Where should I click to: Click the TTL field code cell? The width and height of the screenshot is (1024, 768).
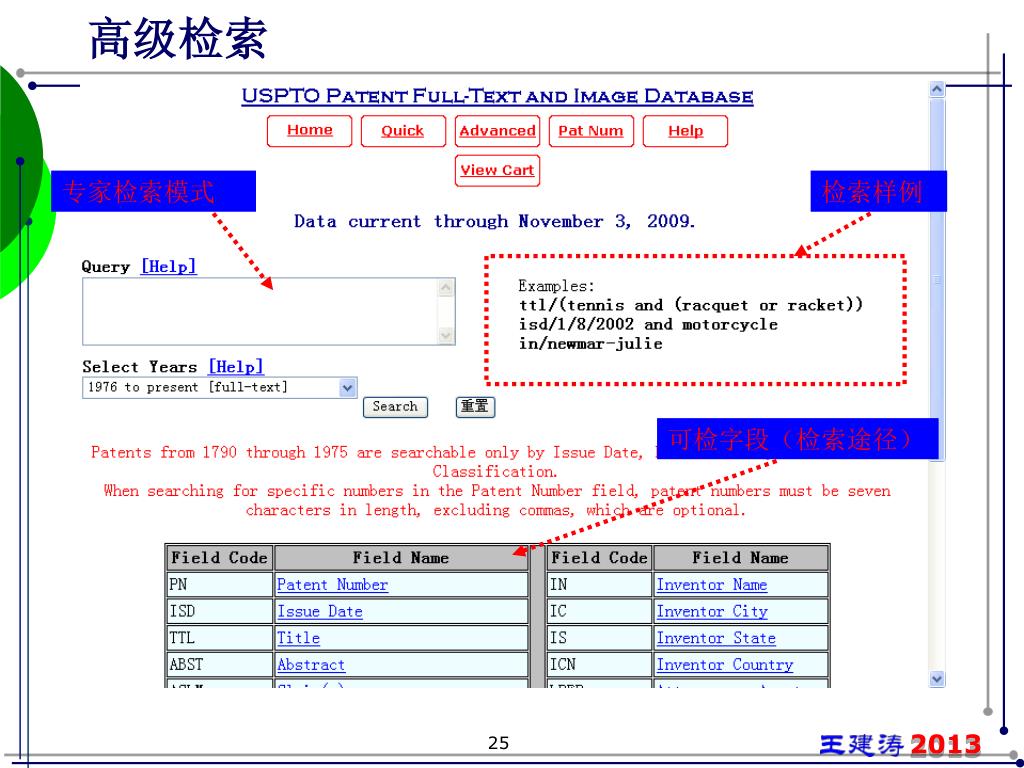click(x=219, y=638)
